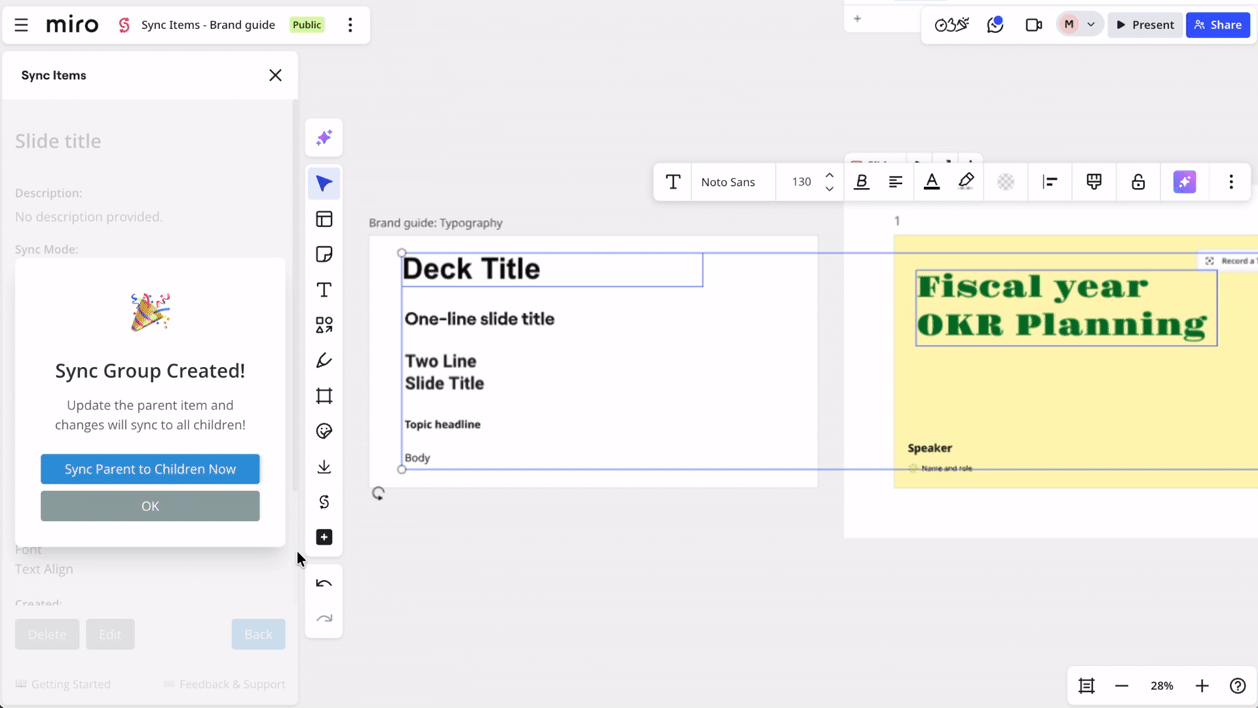
Task: Open the shapes and lines tool
Action: click(x=324, y=325)
